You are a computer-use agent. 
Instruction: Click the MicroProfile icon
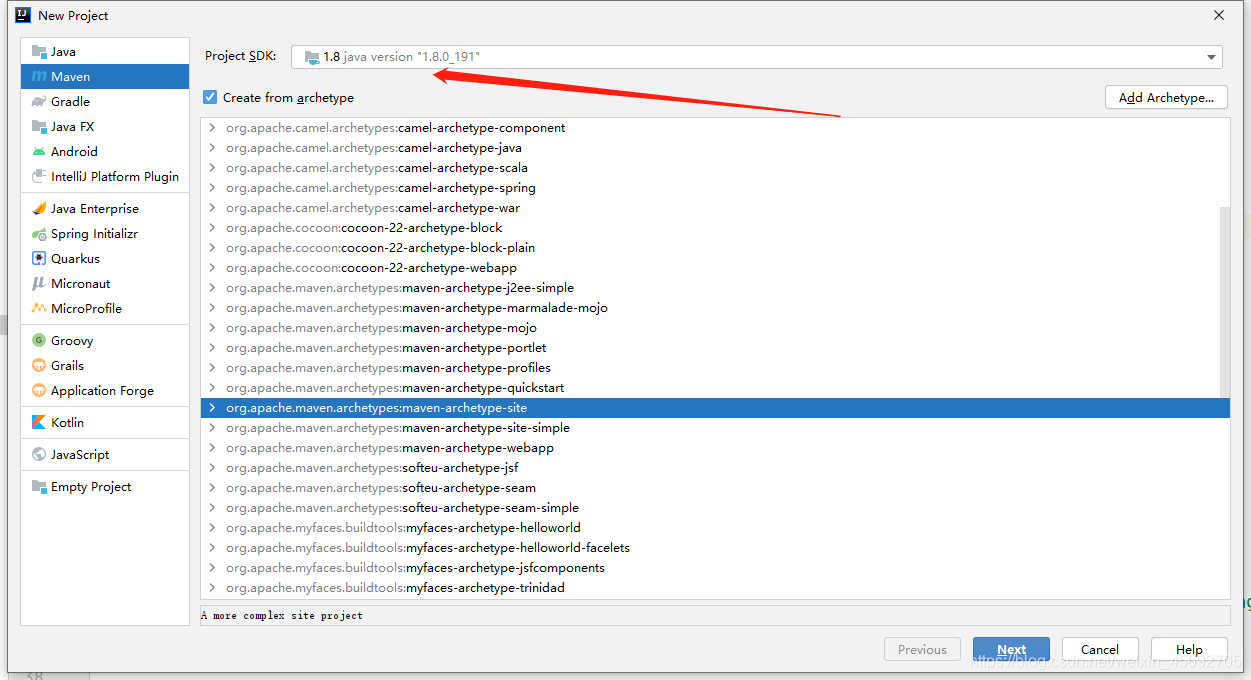point(39,309)
